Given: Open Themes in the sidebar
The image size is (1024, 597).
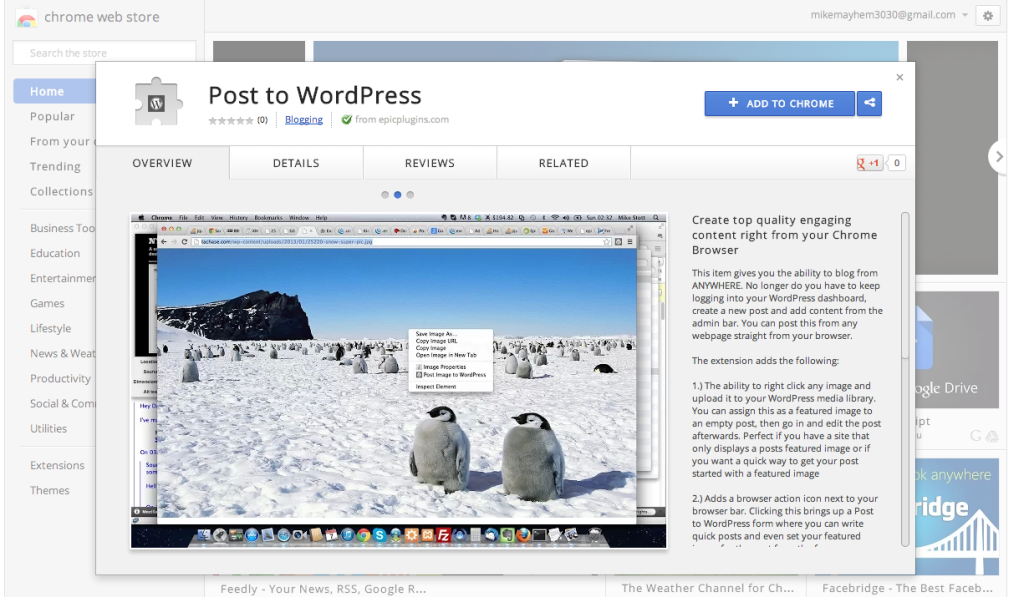Looking at the screenshot, I should pyautogui.click(x=50, y=490).
